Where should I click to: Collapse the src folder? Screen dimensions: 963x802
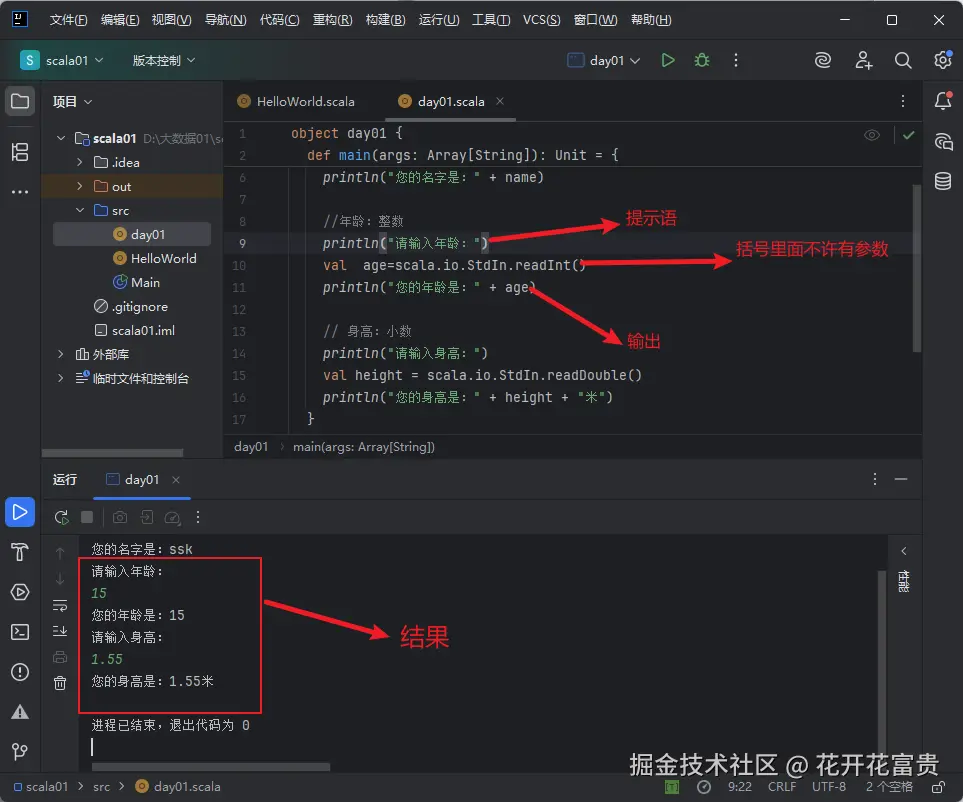[80, 210]
